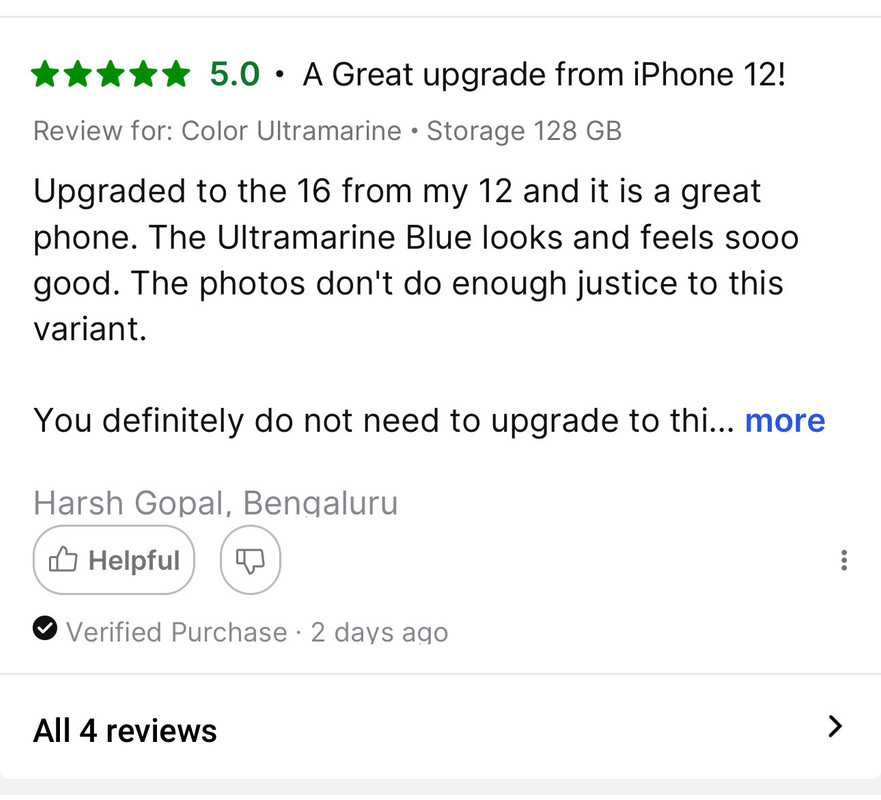881x800 pixels.
Task: Click the 'Color Ultramarine' variant text
Action: [291, 131]
